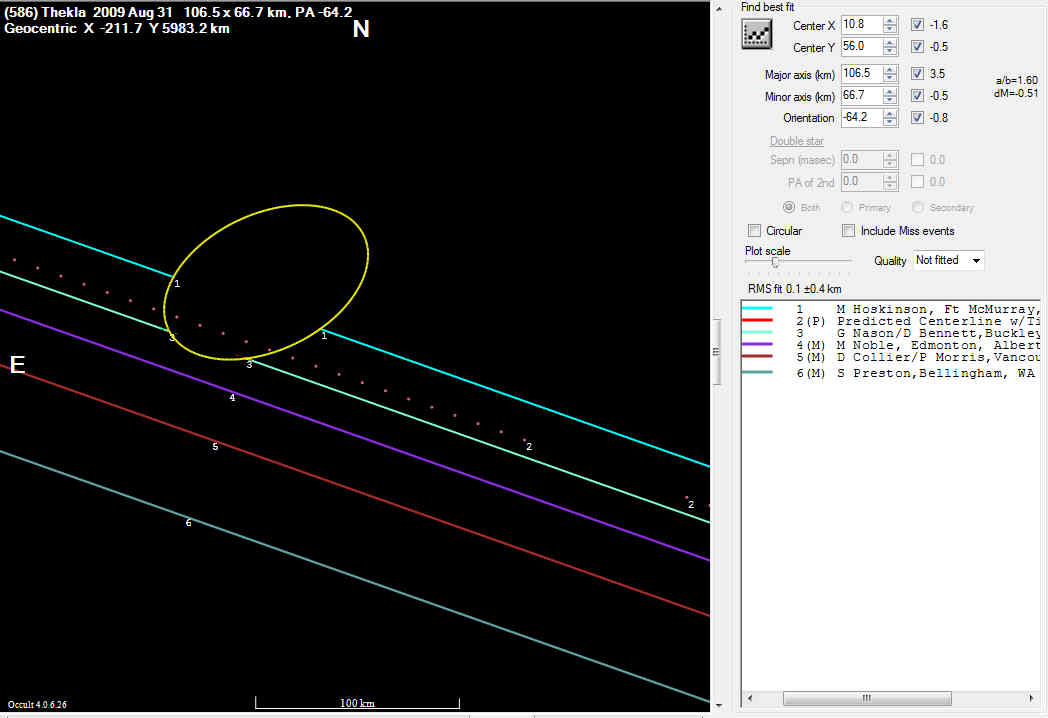This screenshot has height=718, width=1048.
Task: Decrease Orientation with down arrow
Action: click(x=890, y=122)
